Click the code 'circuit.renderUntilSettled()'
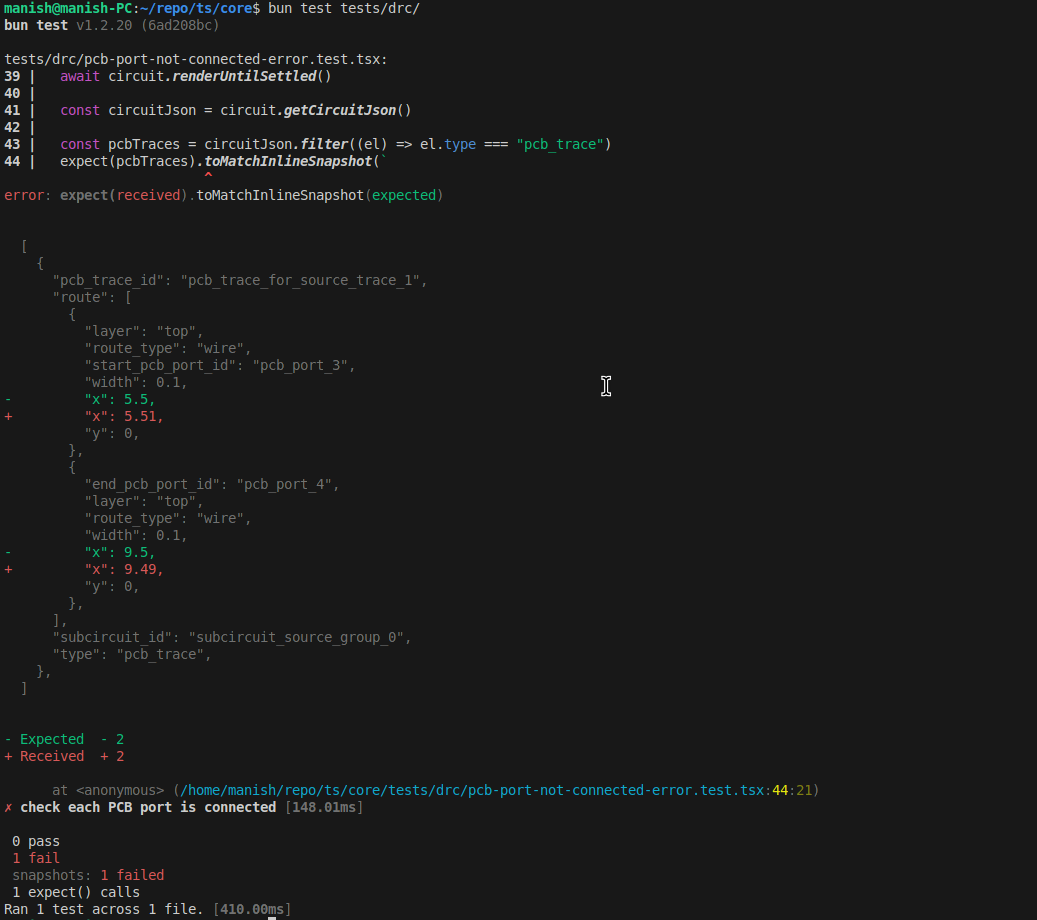 (220, 76)
